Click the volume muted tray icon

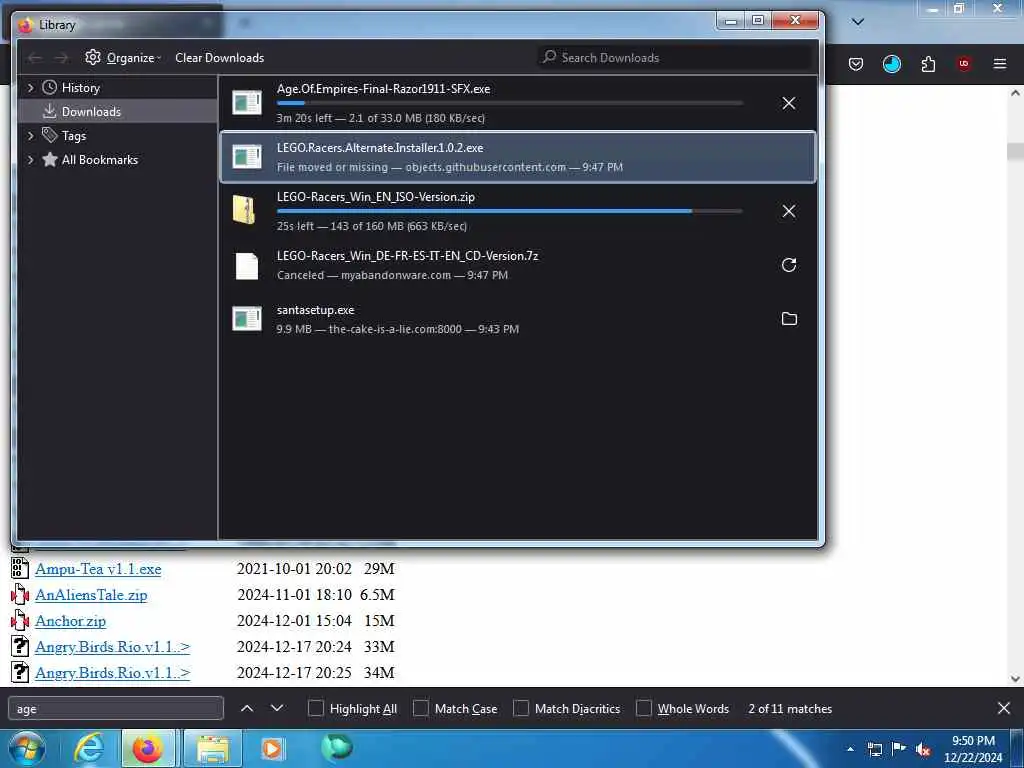click(923, 750)
